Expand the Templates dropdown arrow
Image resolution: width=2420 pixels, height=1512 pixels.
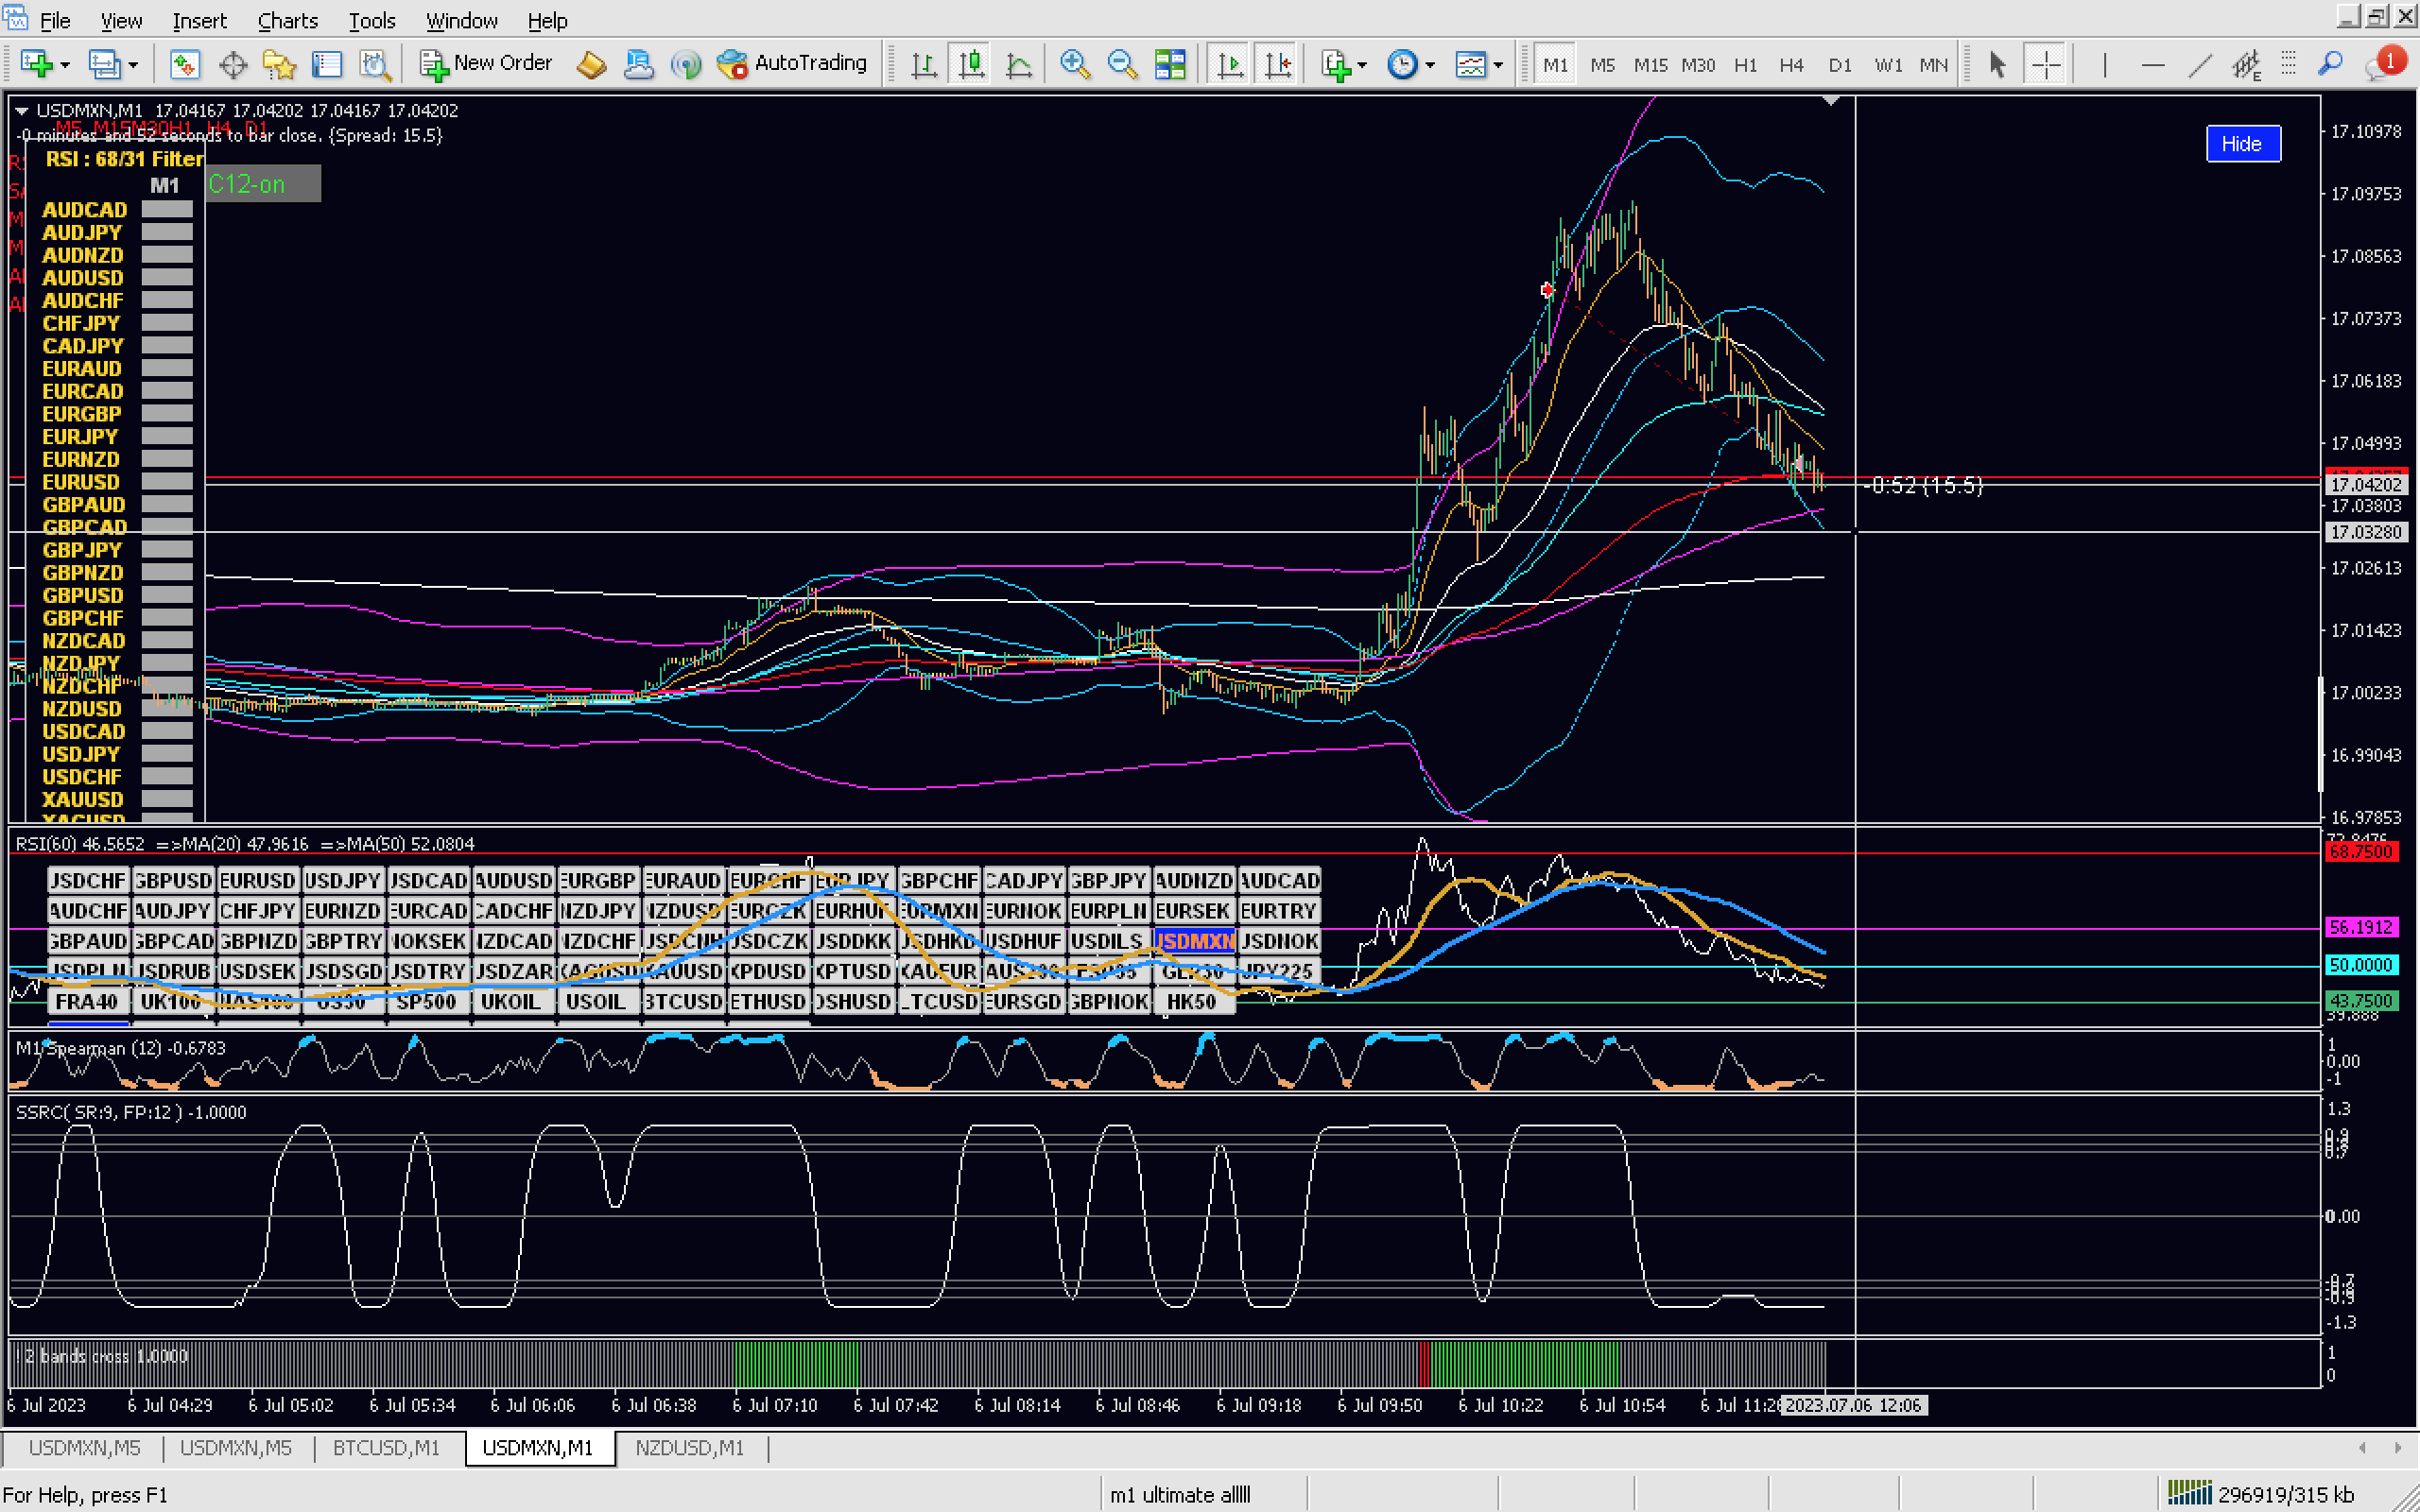[x=1498, y=65]
